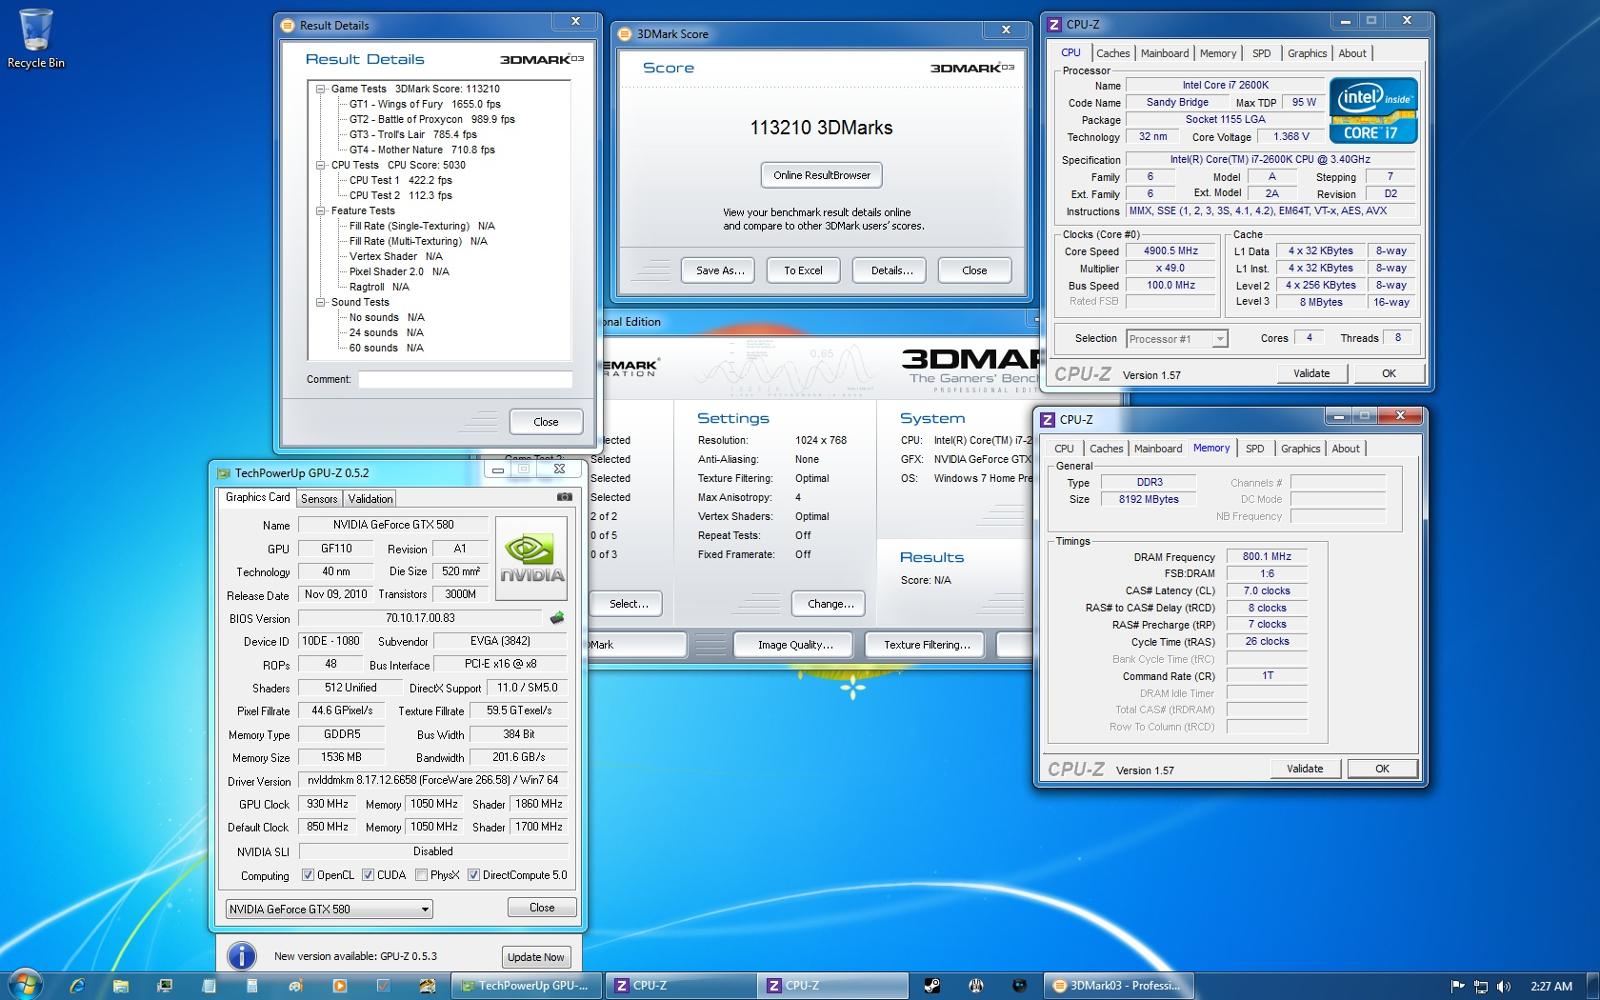1600x1000 pixels.
Task: Click the BIOS save chip icon in GPU-Z
Action: [x=557, y=618]
